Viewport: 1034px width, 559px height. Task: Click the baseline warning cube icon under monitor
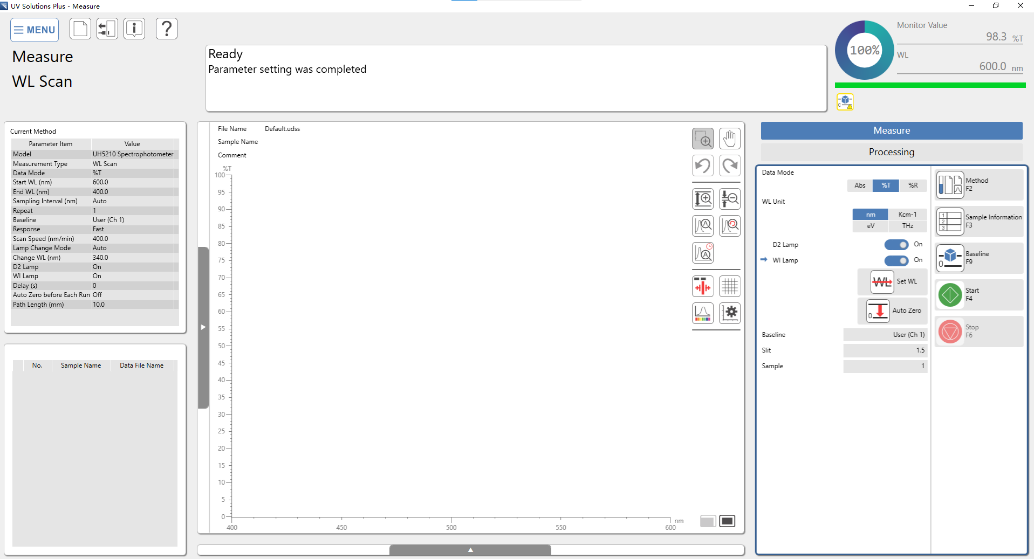(x=845, y=102)
